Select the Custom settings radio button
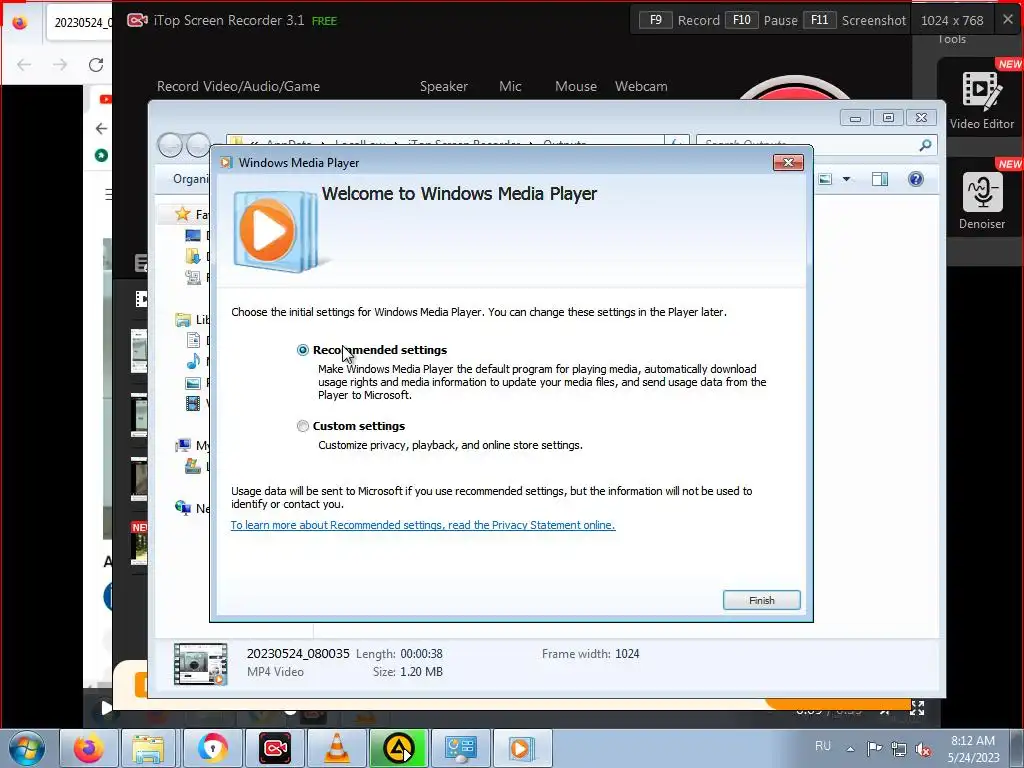 coord(302,426)
